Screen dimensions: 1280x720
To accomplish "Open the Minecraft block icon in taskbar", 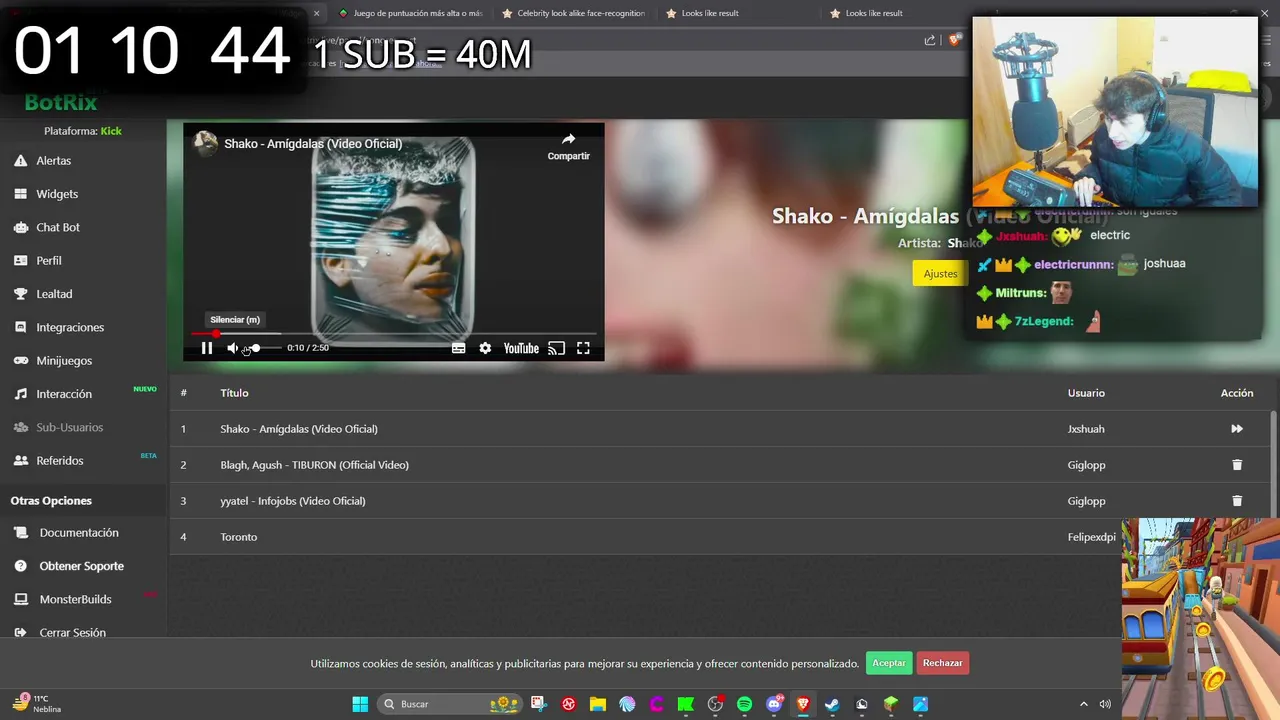I will 890,704.
